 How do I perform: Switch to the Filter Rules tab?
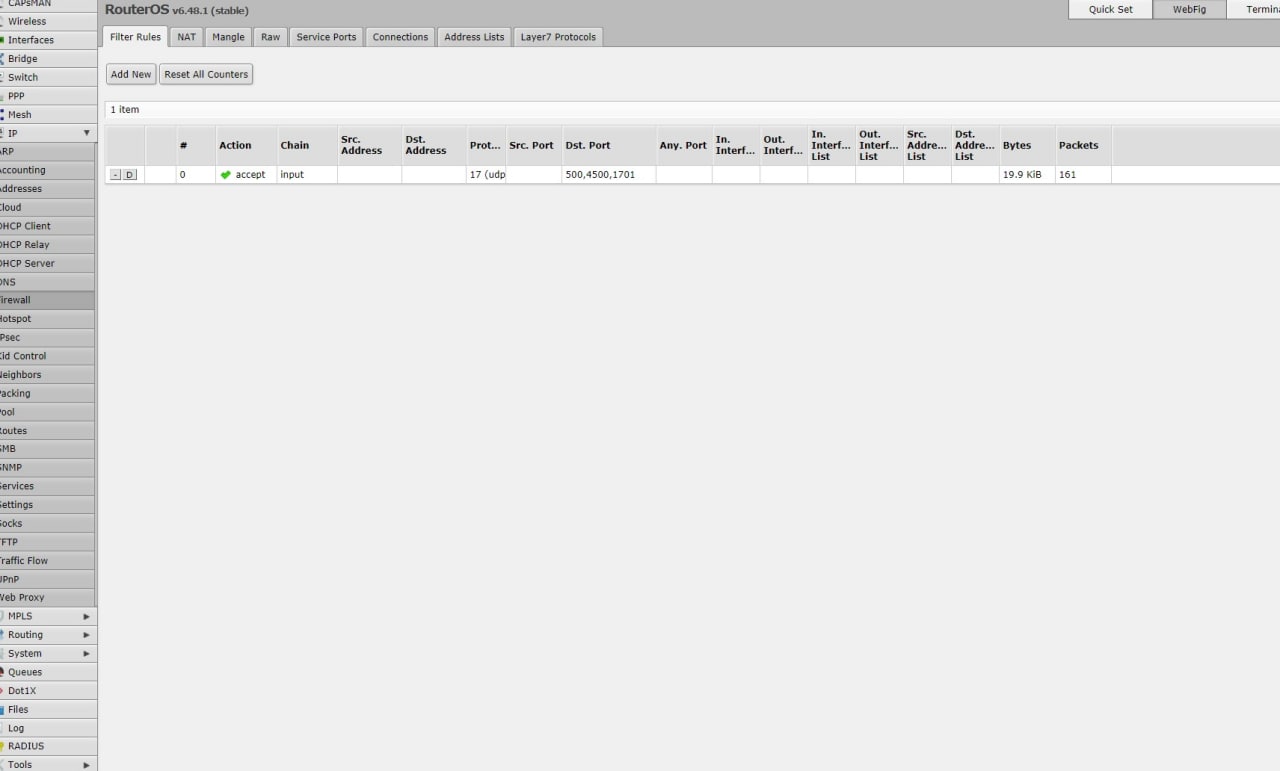(135, 37)
